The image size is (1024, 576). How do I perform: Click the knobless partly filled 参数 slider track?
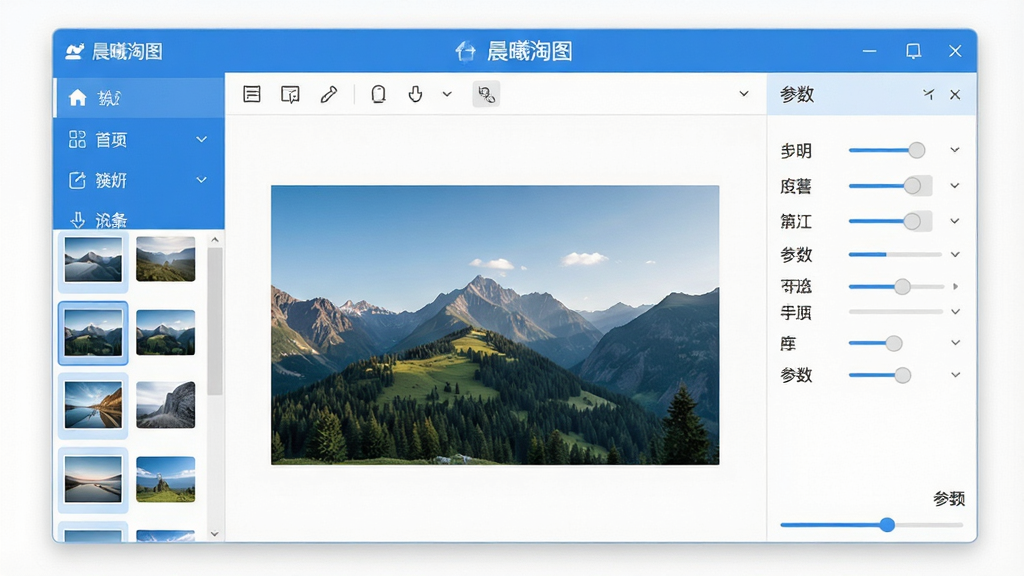click(895, 255)
